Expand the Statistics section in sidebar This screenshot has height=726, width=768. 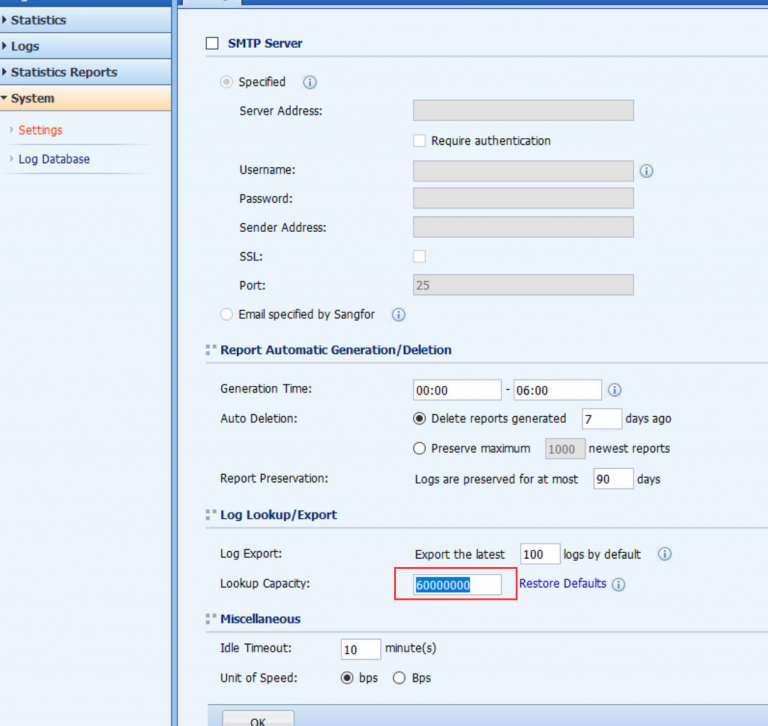38,20
